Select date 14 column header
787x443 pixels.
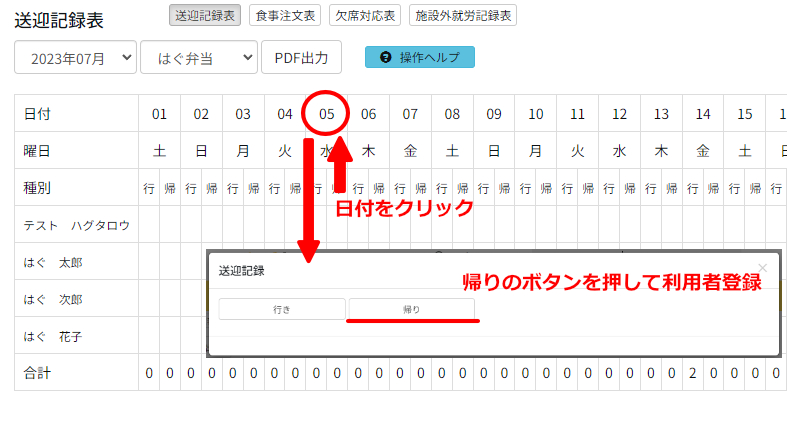click(x=703, y=114)
